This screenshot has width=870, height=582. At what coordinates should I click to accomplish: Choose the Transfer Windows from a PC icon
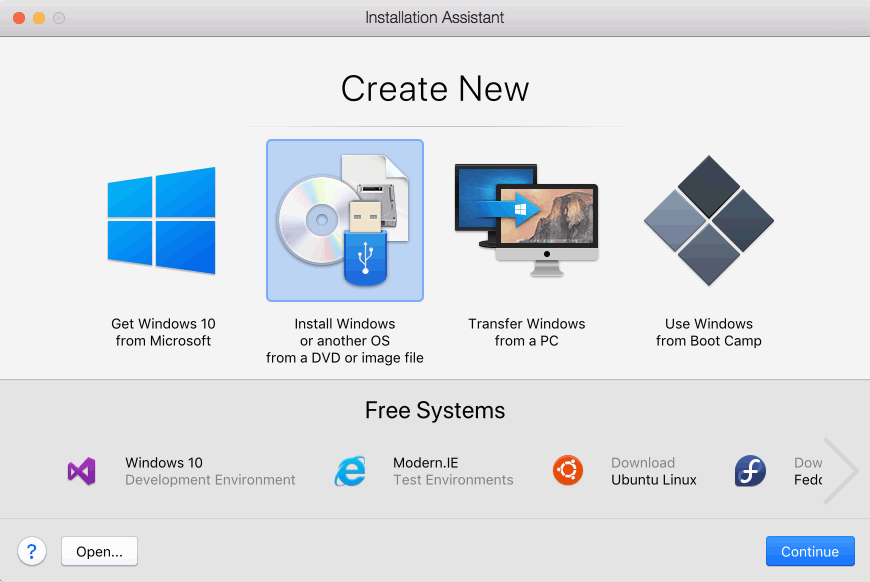527,220
